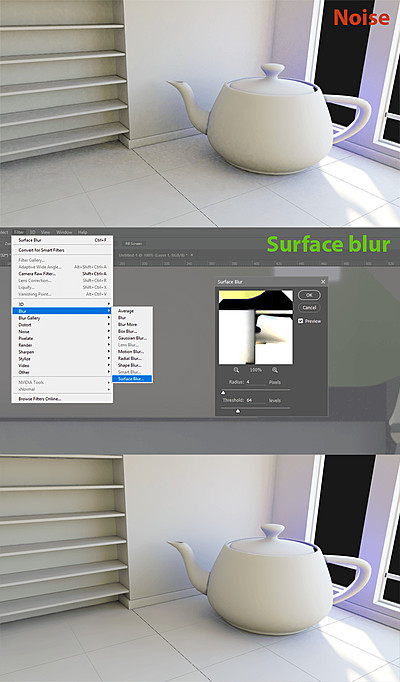Choose last filter Surface Blur Ctrl+F
The height and width of the screenshot is (682, 400).
(x=62, y=240)
